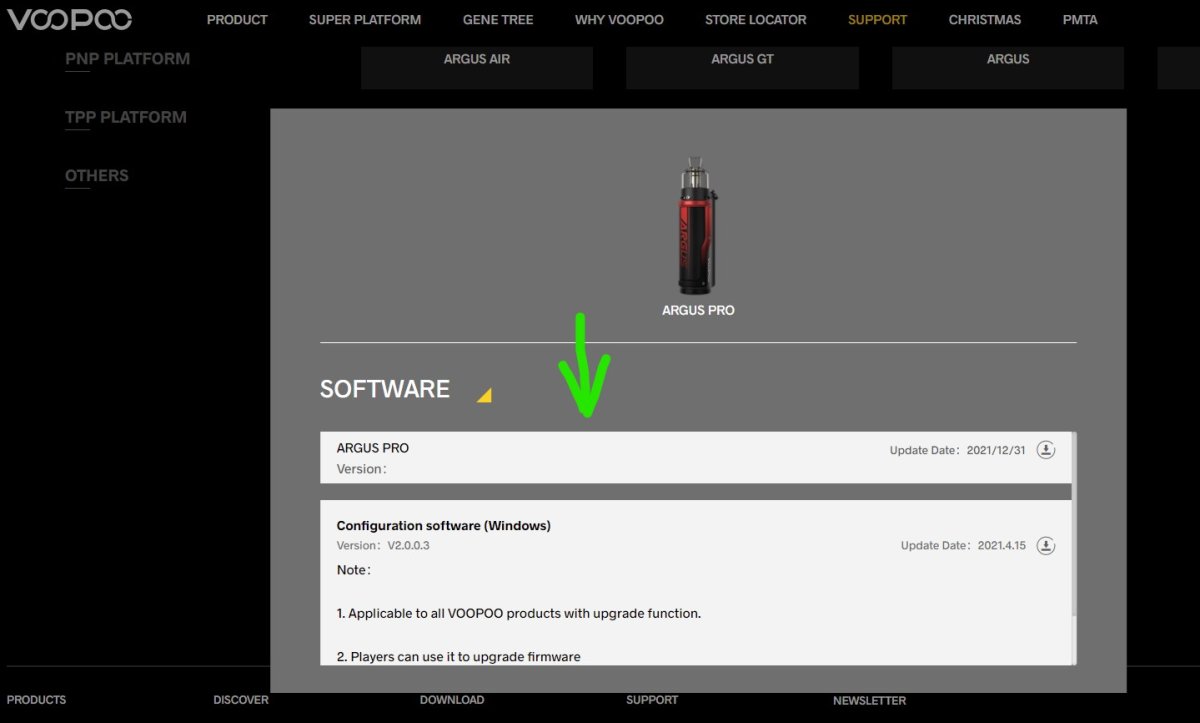Screen dimensions: 1200x723
Task: Click the ARGUS PRO caption under image
Action: (698, 311)
